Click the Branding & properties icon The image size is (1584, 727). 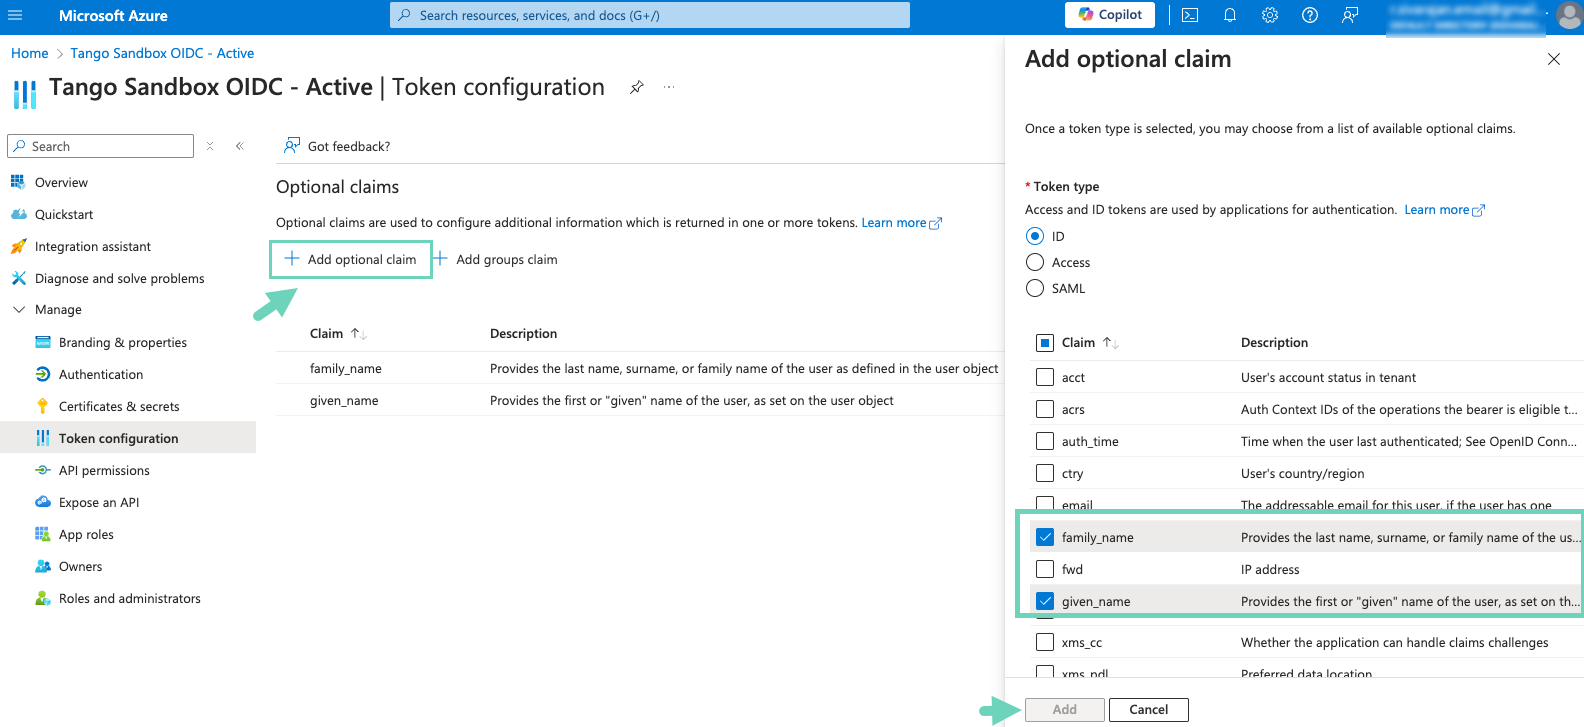pyautogui.click(x=42, y=342)
